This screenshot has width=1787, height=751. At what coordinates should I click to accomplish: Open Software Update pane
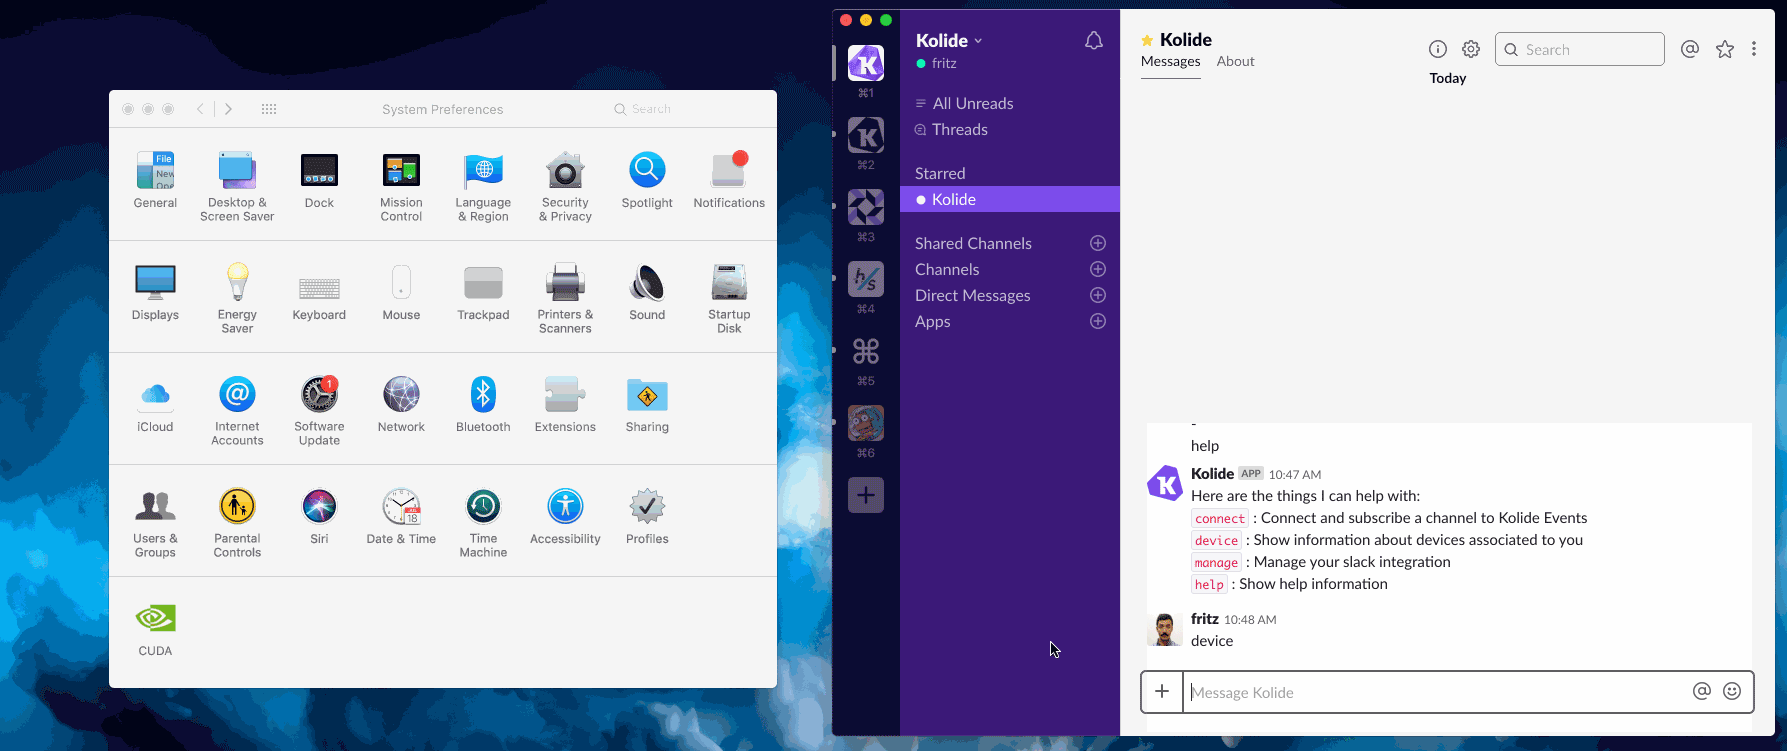click(319, 410)
